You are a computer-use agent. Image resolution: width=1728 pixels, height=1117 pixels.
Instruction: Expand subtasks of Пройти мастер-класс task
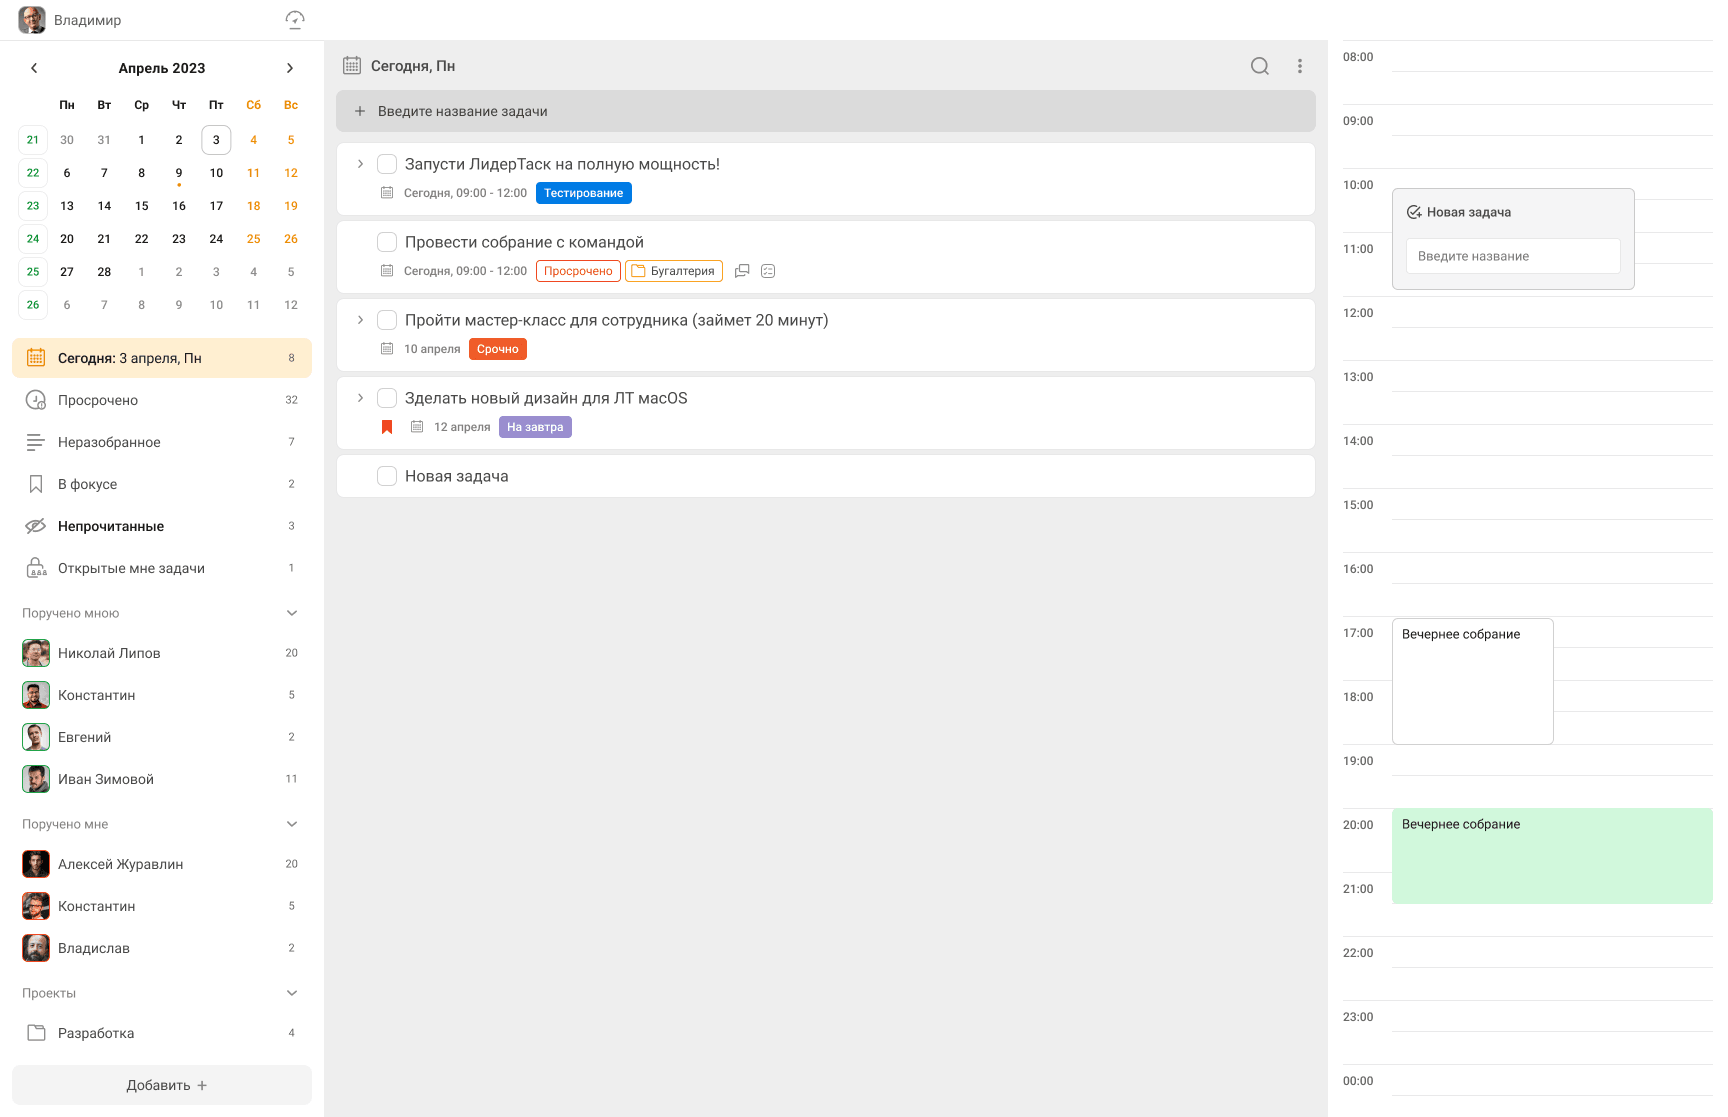click(360, 320)
